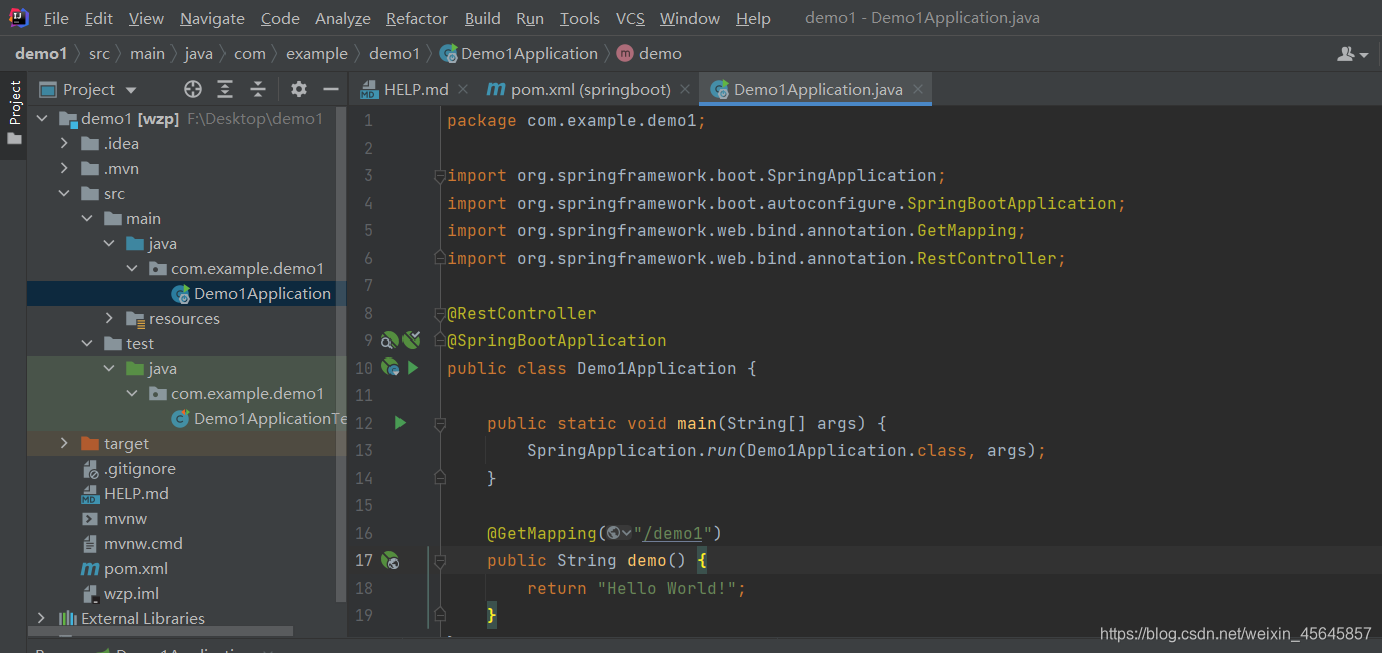Click Expand All in Project panel
The image size is (1382, 653).
pyautogui.click(x=225, y=89)
